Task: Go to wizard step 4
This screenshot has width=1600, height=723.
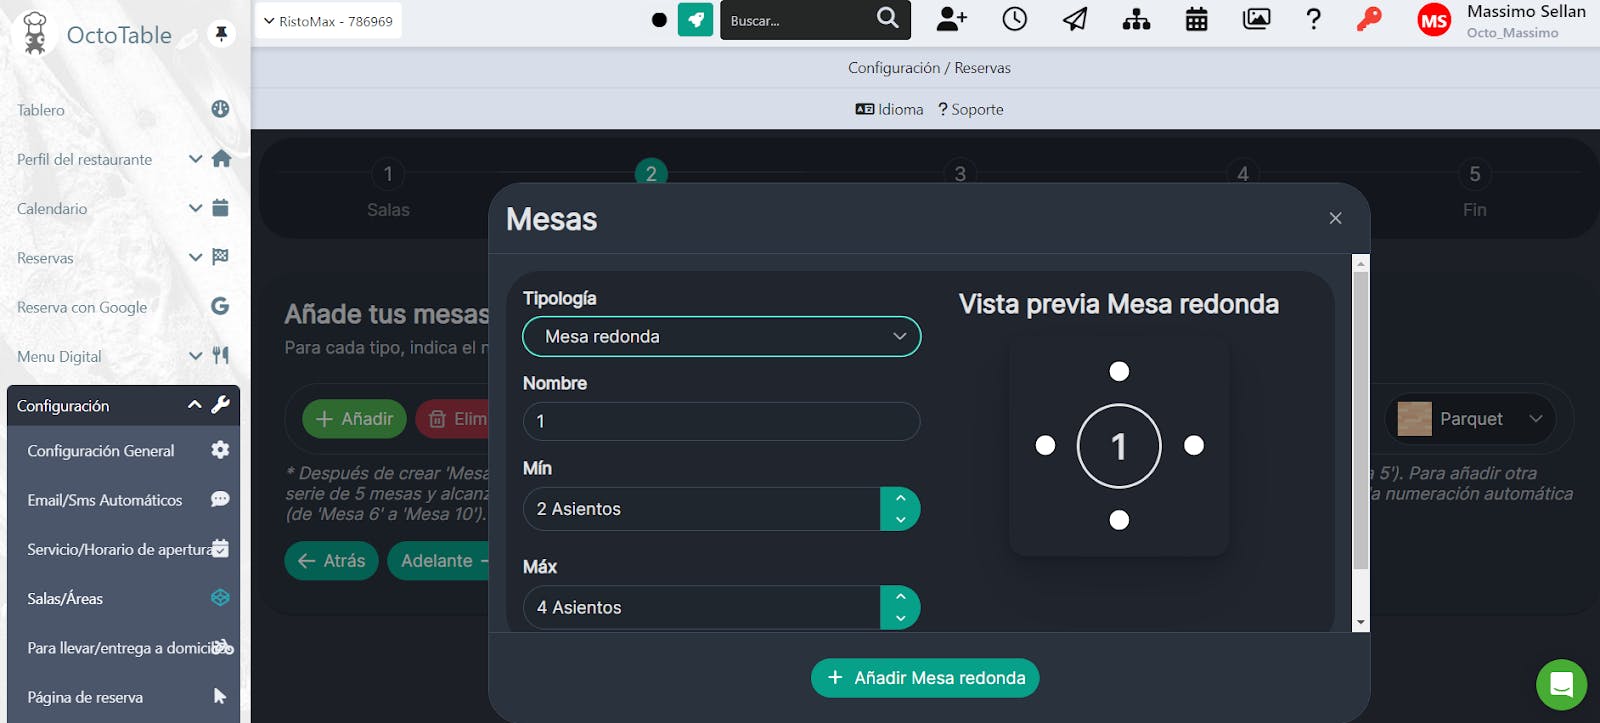Action: (1242, 173)
